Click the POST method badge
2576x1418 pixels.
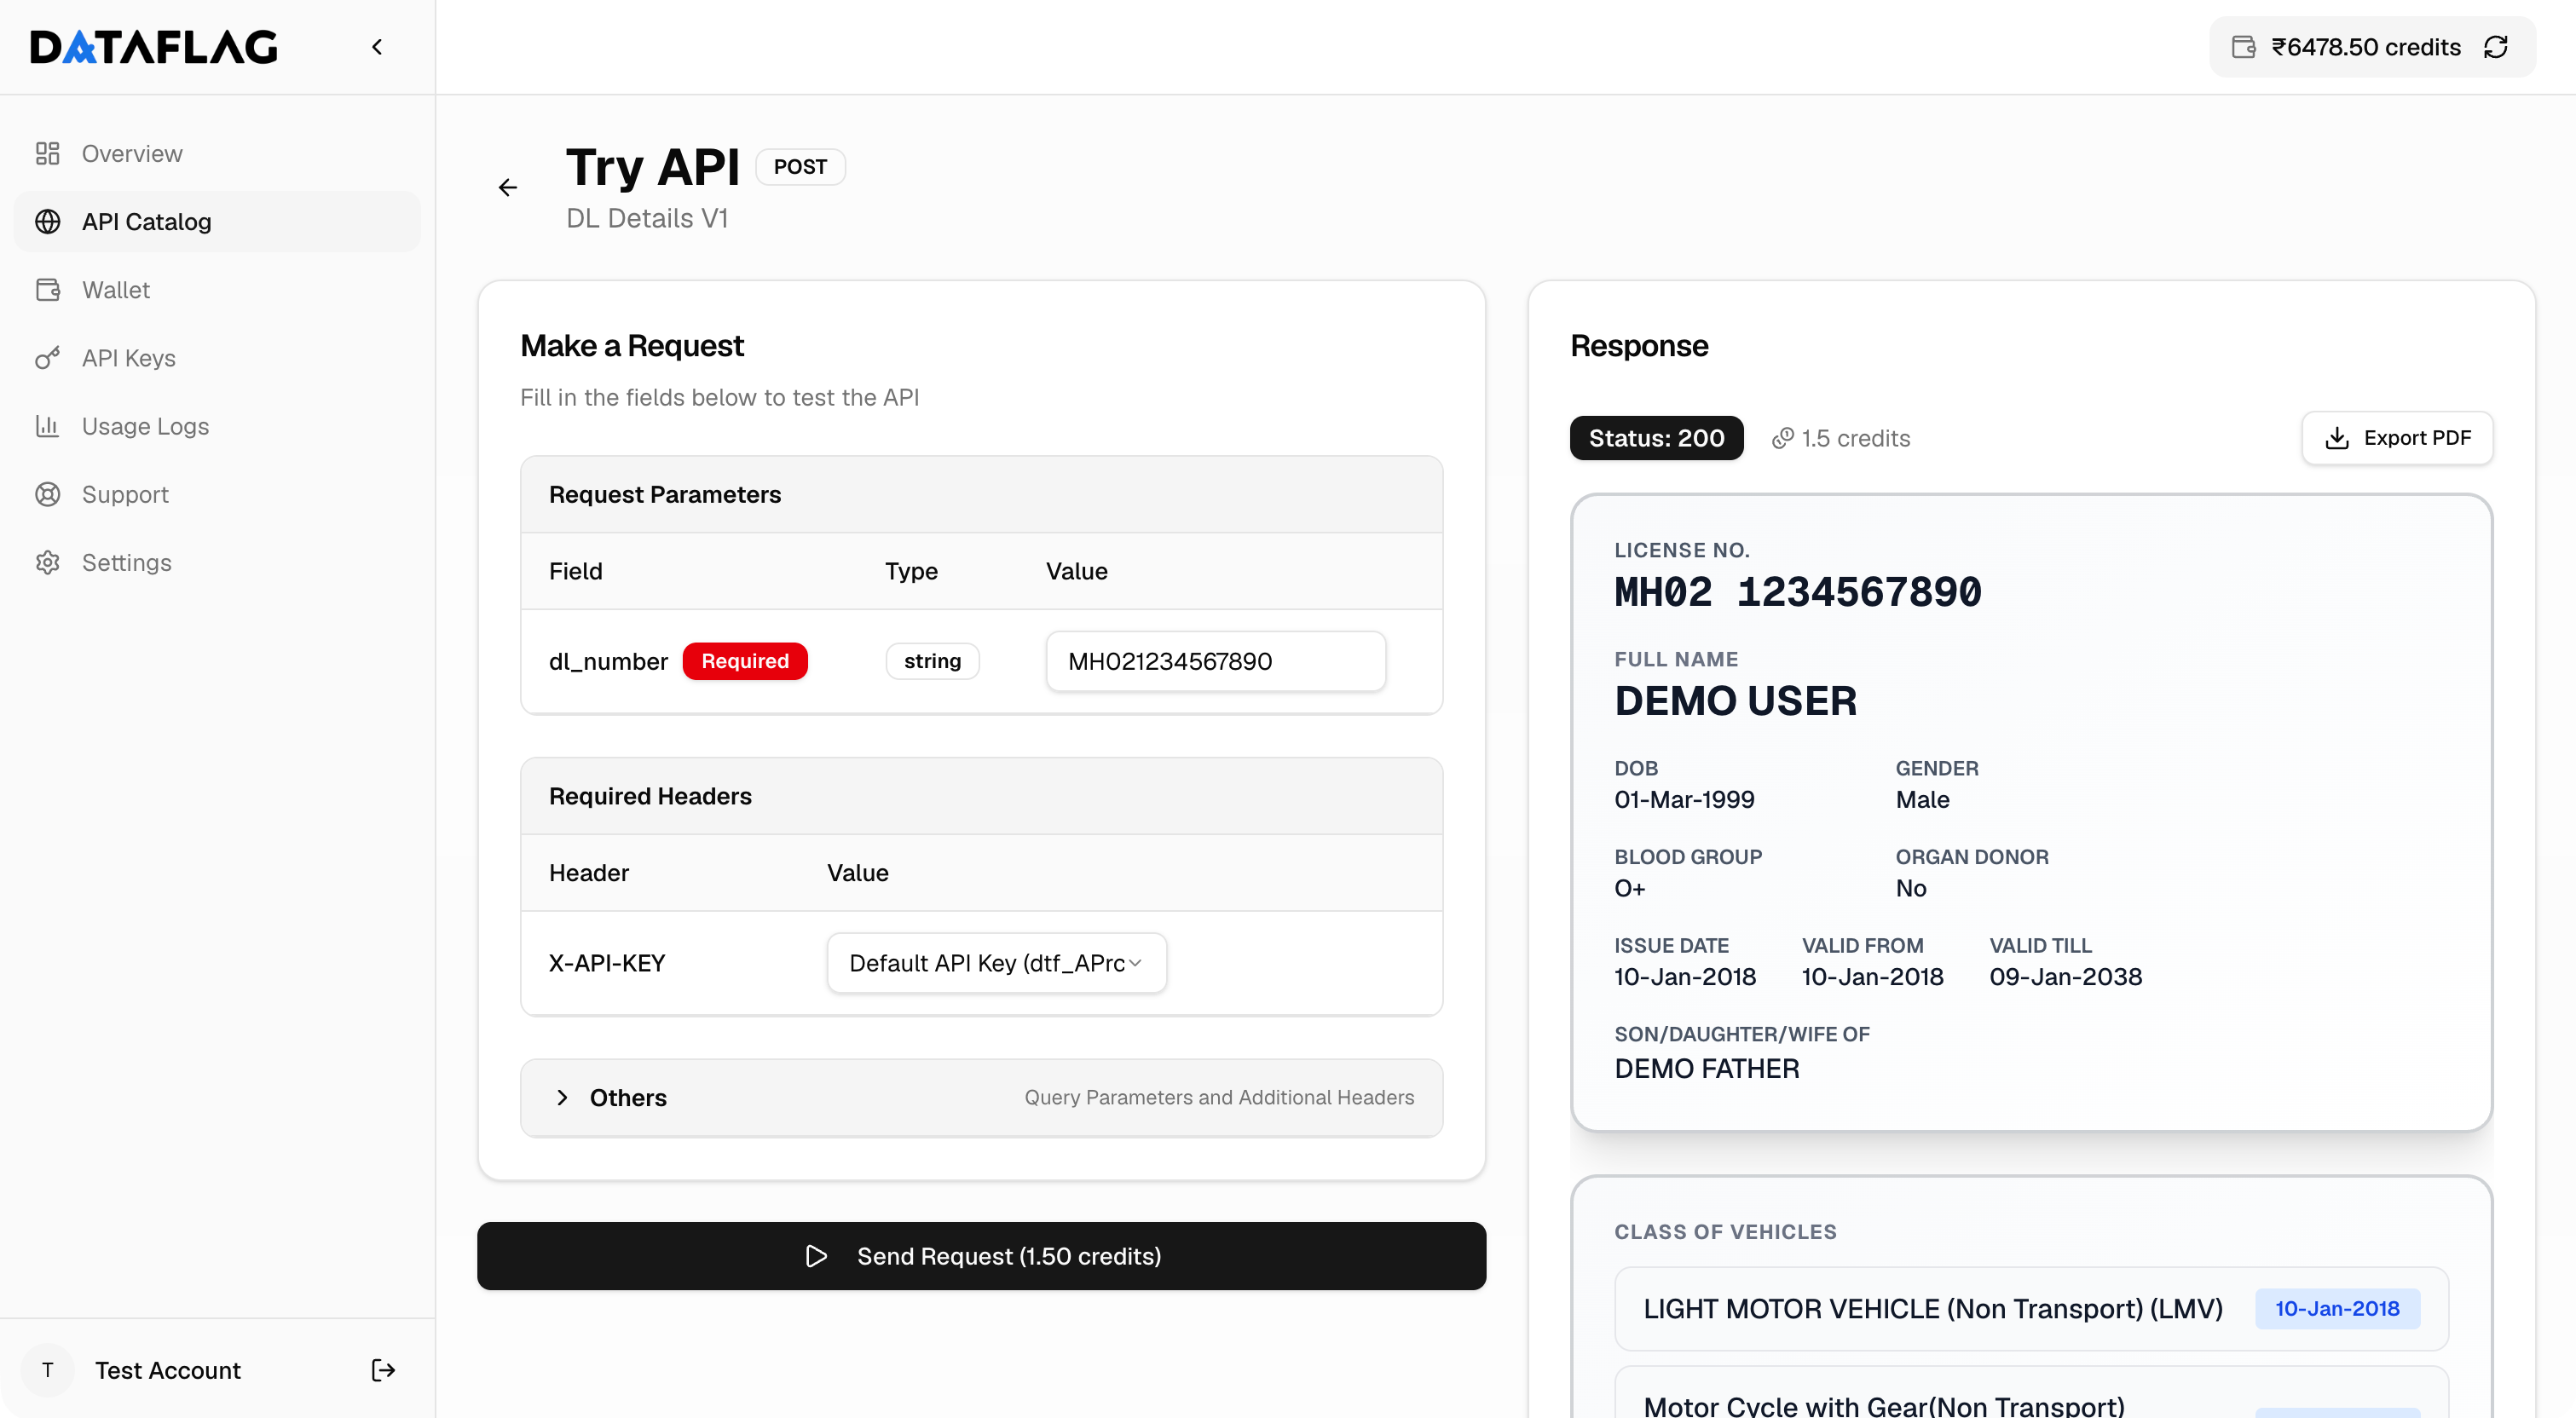tap(800, 167)
